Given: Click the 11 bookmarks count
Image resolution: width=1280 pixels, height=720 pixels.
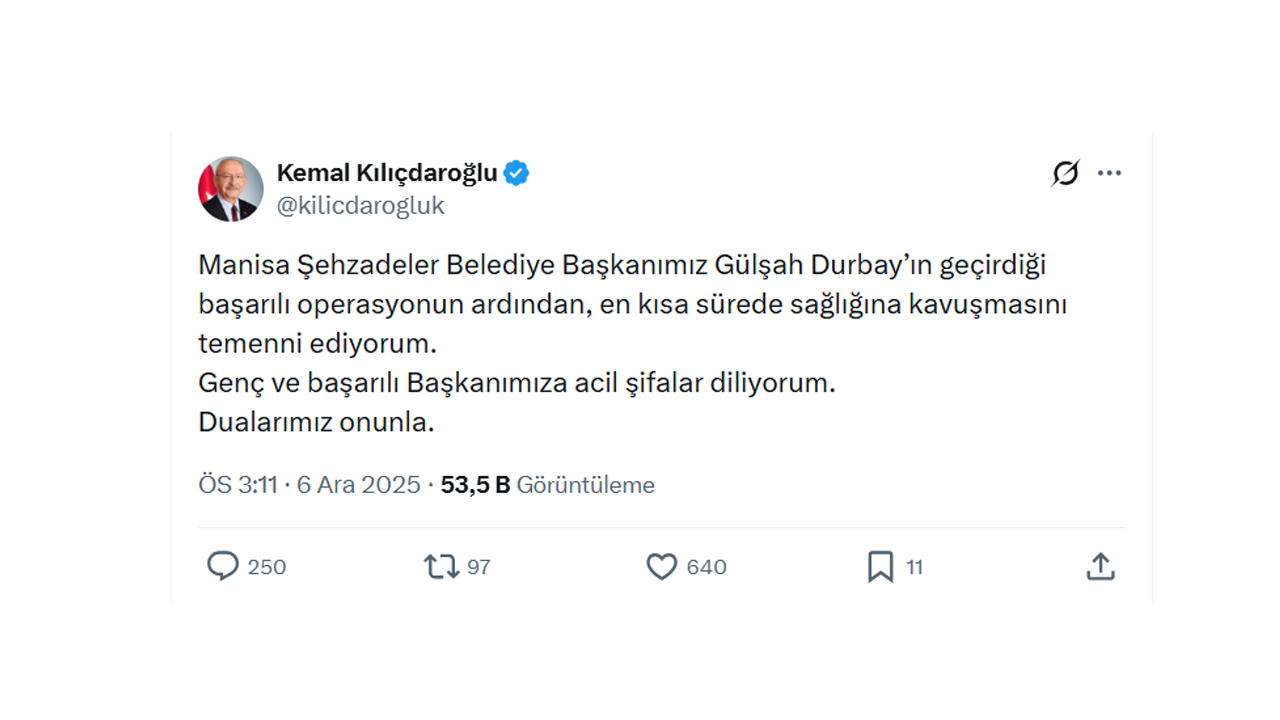Looking at the screenshot, I should pyautogui.click(x=915, y=567).
